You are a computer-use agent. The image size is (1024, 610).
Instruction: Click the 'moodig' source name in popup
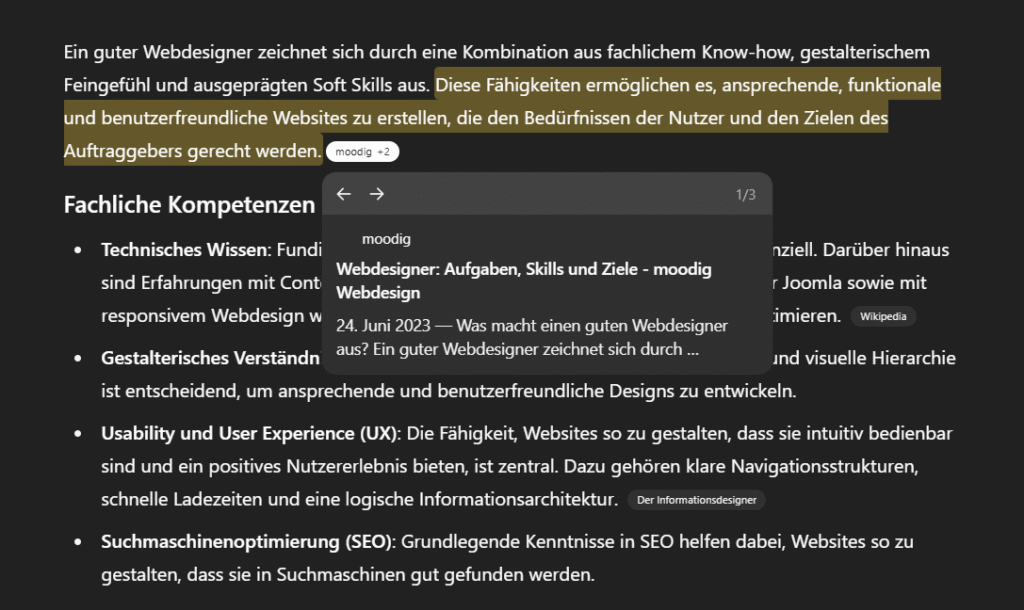pos(386,239)
